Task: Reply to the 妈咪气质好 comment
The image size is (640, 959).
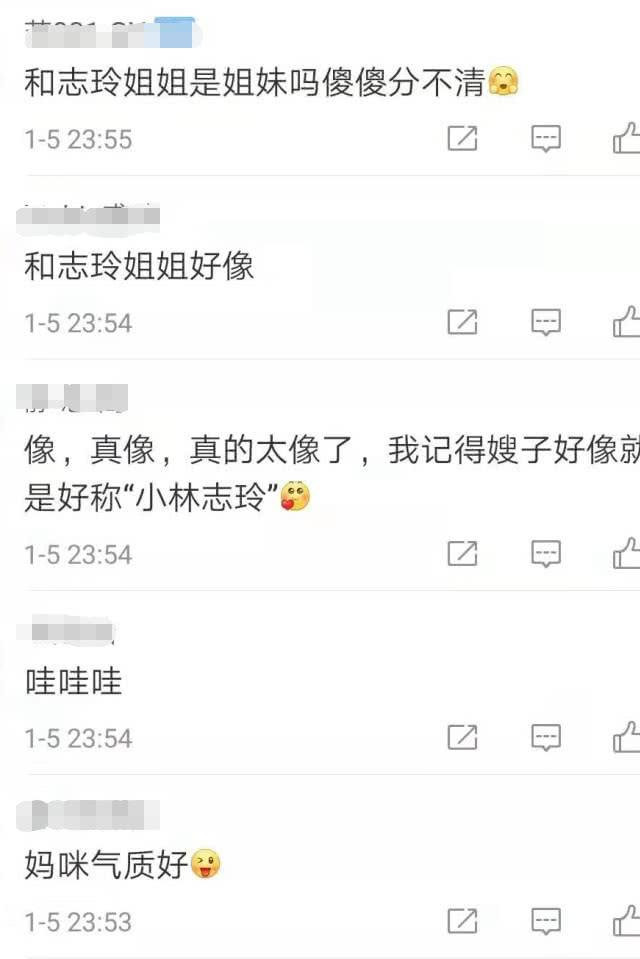Action: [x=546, y=920]
